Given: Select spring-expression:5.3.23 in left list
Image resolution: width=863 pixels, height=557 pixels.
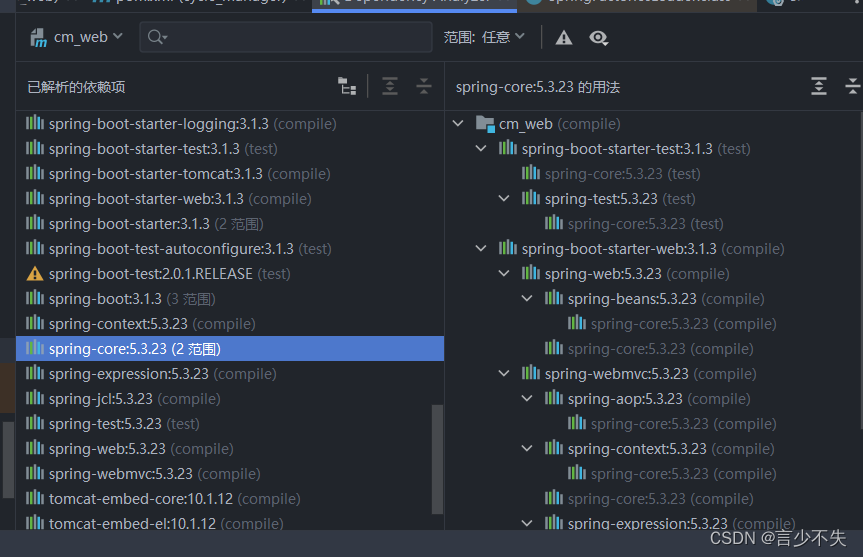Looking at the screenshot, I should click(230, 374).
